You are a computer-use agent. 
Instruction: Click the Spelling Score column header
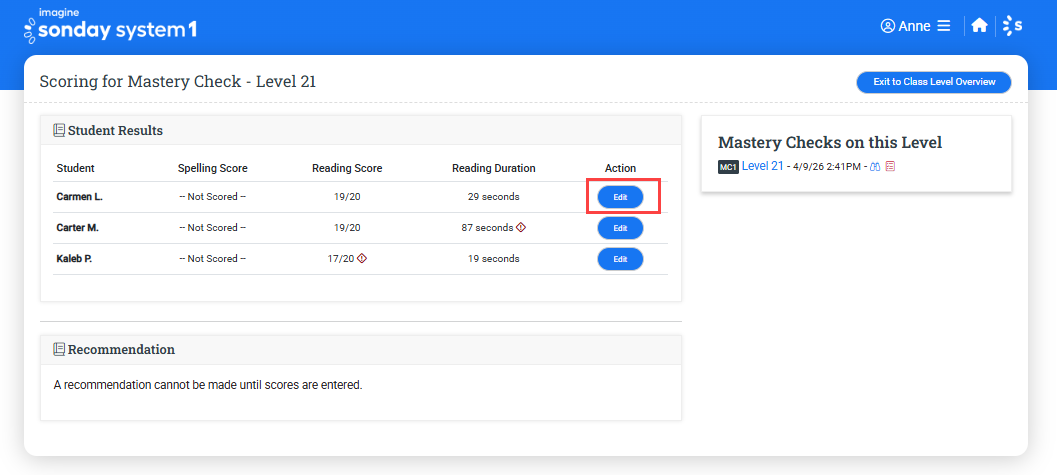(212, 168)
